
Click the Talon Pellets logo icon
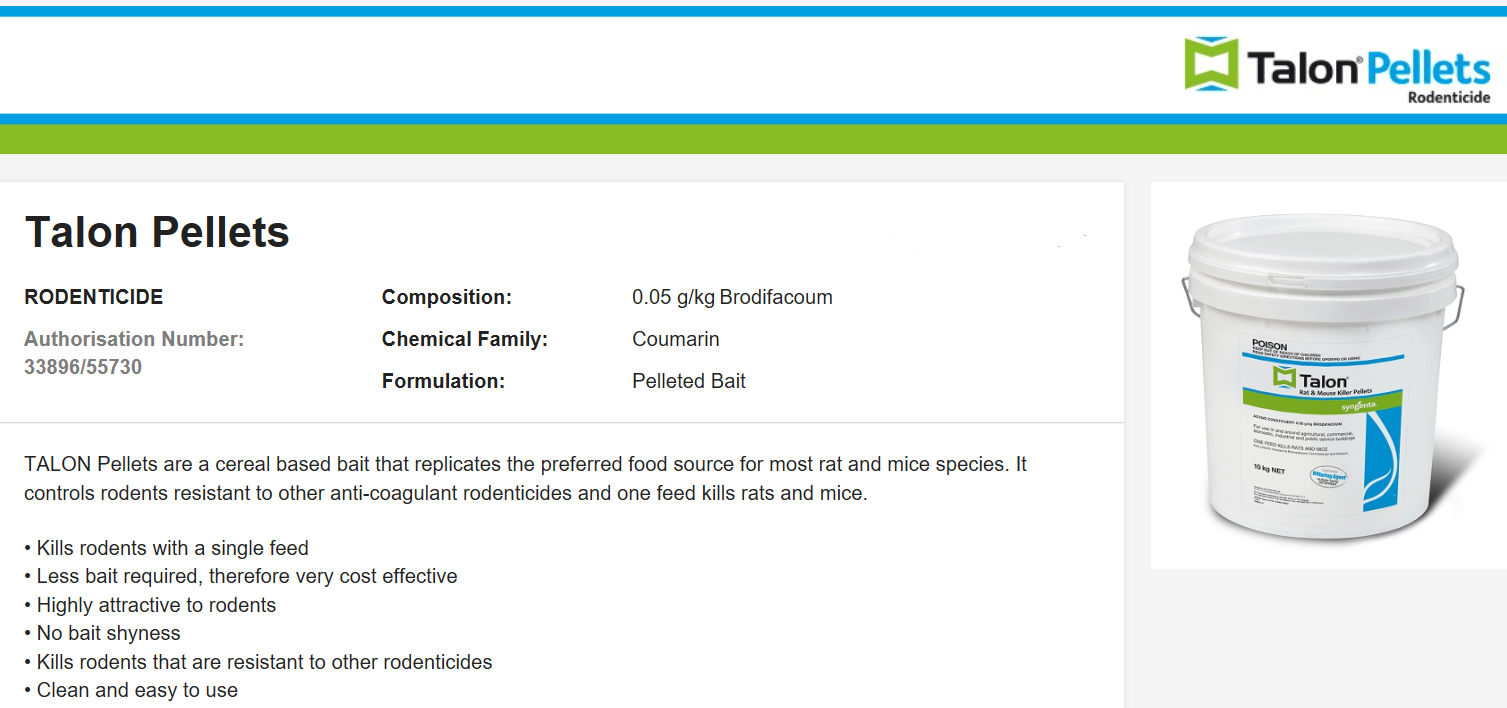point(1211,64)
